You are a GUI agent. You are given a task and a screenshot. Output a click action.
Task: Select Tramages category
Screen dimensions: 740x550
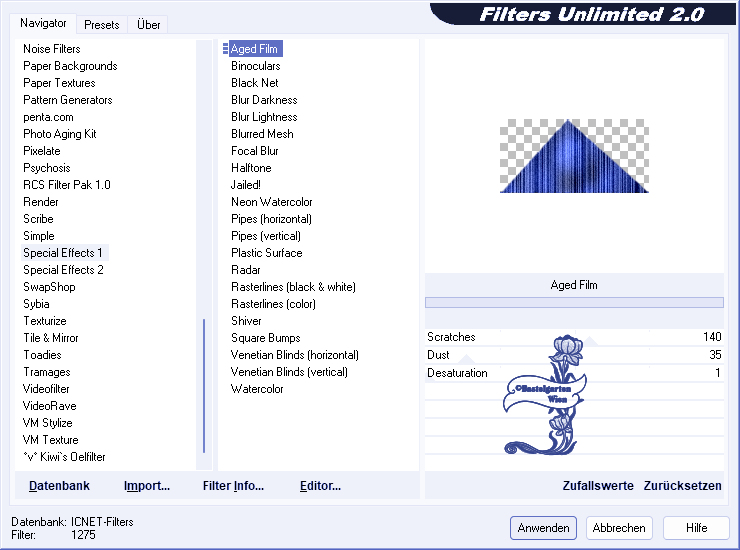pos(47,372)
